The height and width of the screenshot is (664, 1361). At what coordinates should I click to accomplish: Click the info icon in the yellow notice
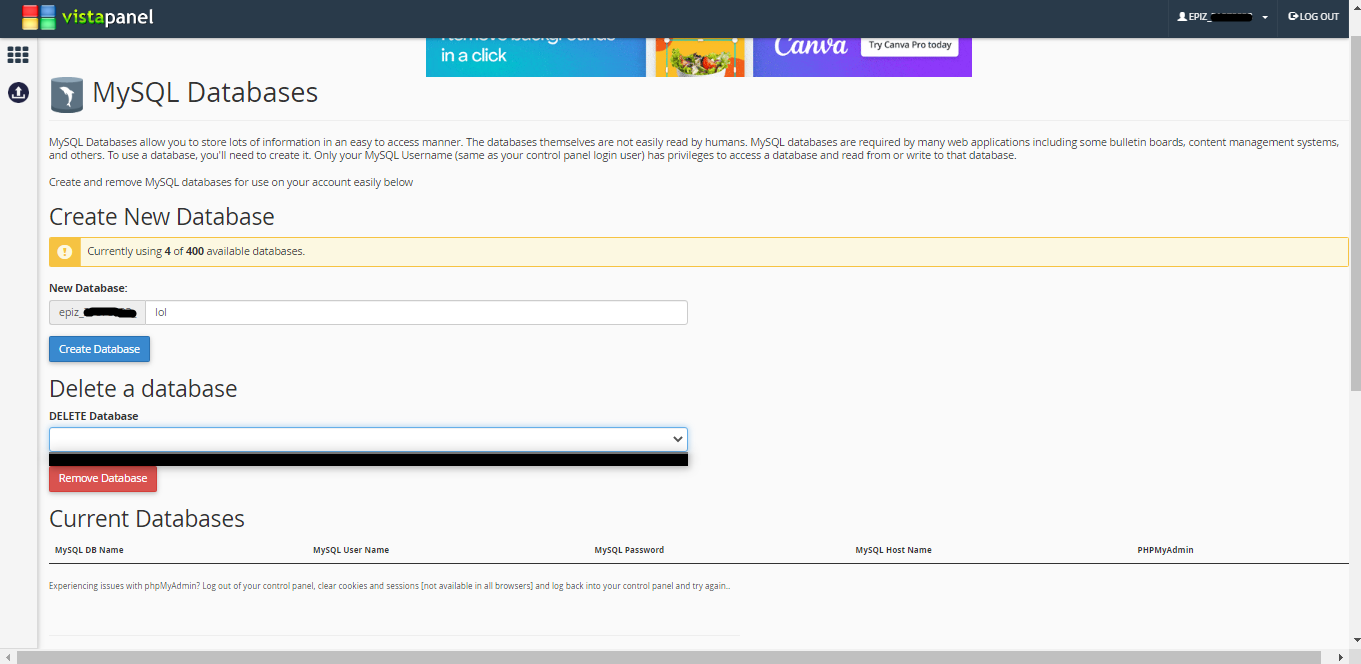coord(65,251)
